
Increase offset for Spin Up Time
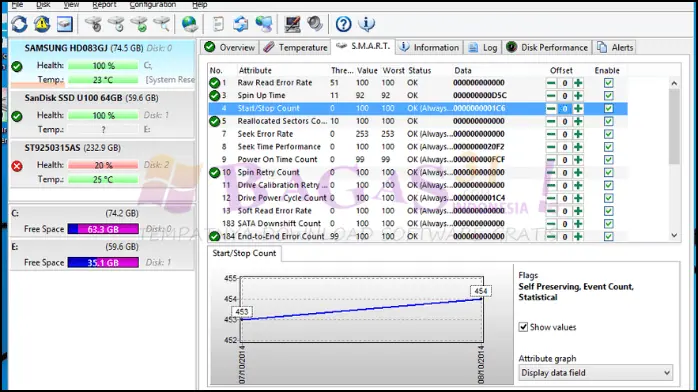point(578,96)
